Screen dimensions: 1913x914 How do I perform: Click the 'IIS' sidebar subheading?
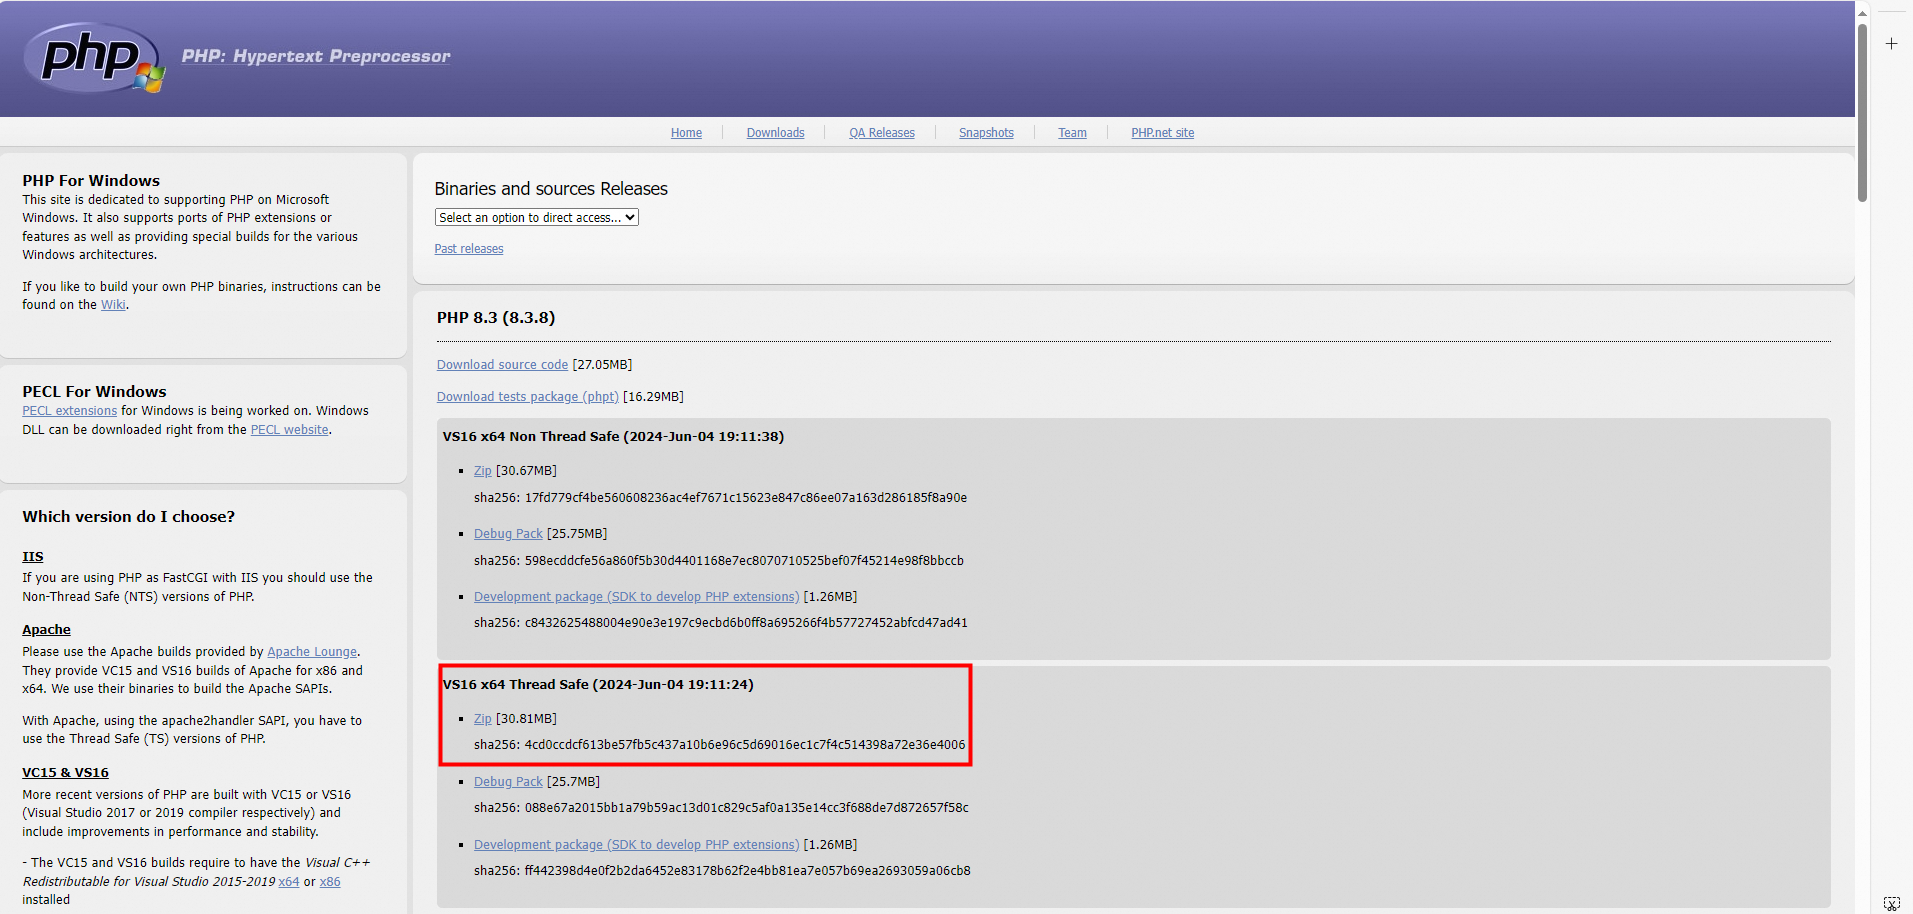point(33,557)
